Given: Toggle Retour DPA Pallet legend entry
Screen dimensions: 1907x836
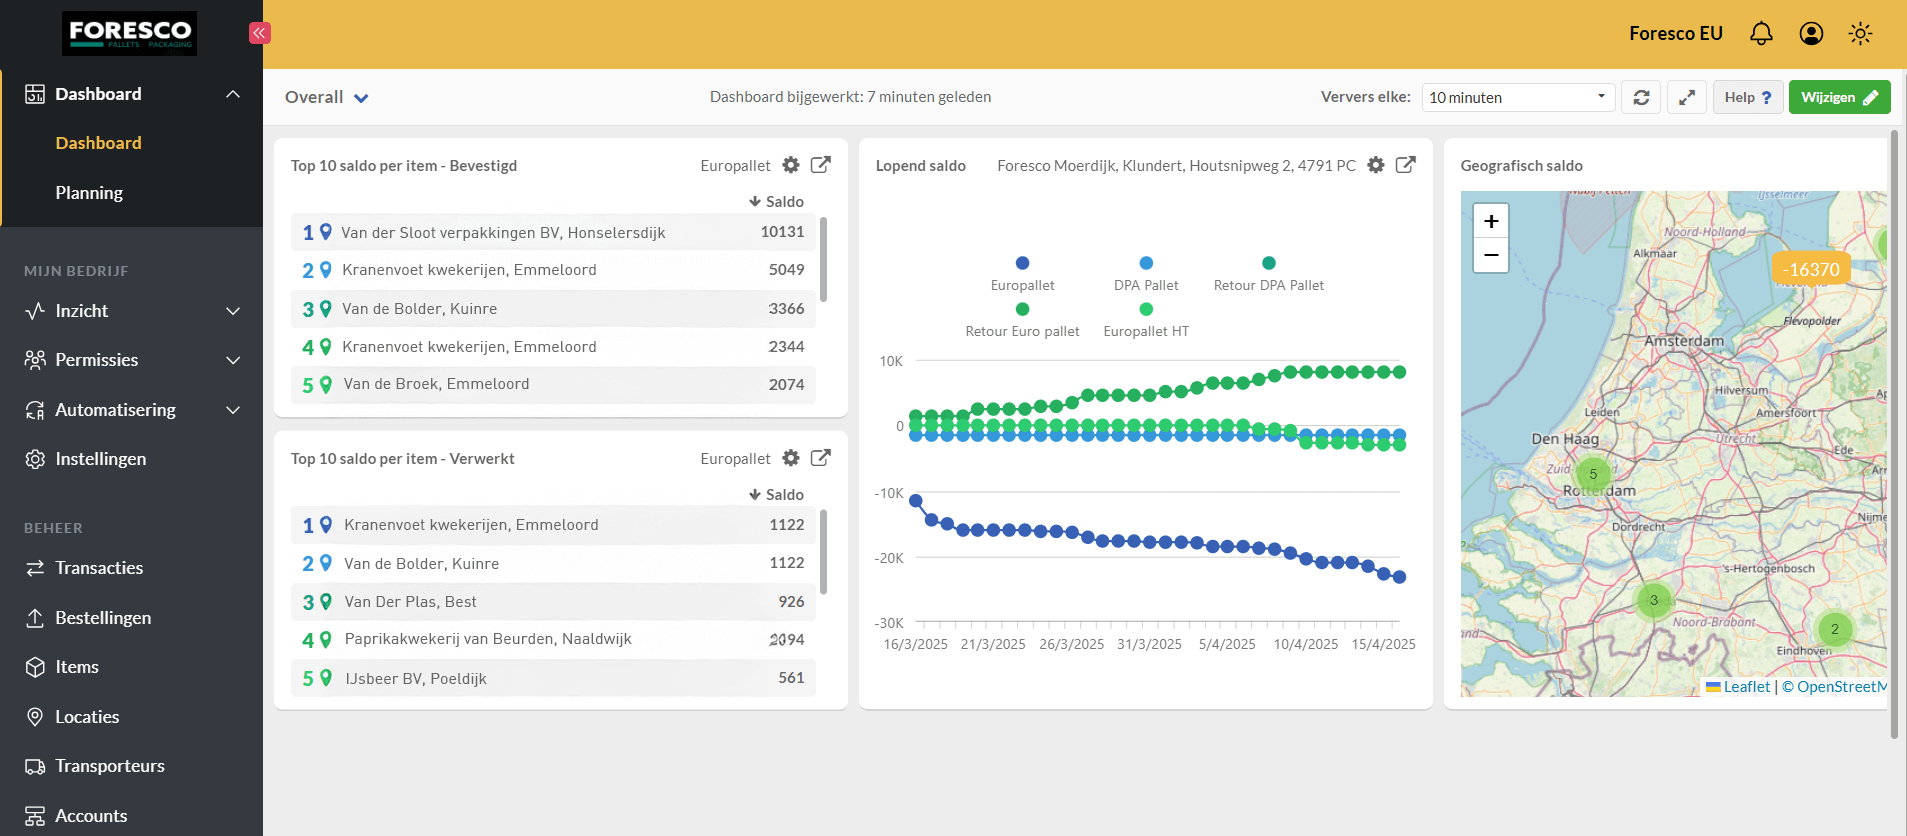Looking at the screenshot, I should pos(1268,274).
